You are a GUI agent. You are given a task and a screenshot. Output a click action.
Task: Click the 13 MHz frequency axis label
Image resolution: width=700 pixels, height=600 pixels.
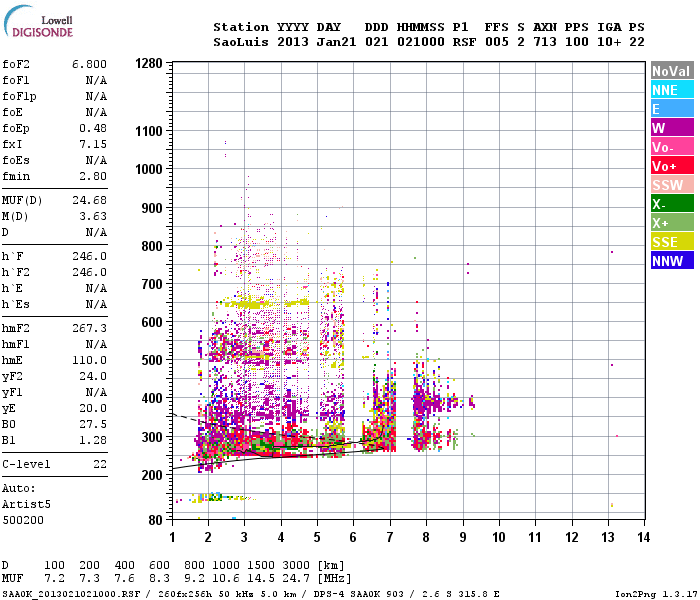click(608, 537)
